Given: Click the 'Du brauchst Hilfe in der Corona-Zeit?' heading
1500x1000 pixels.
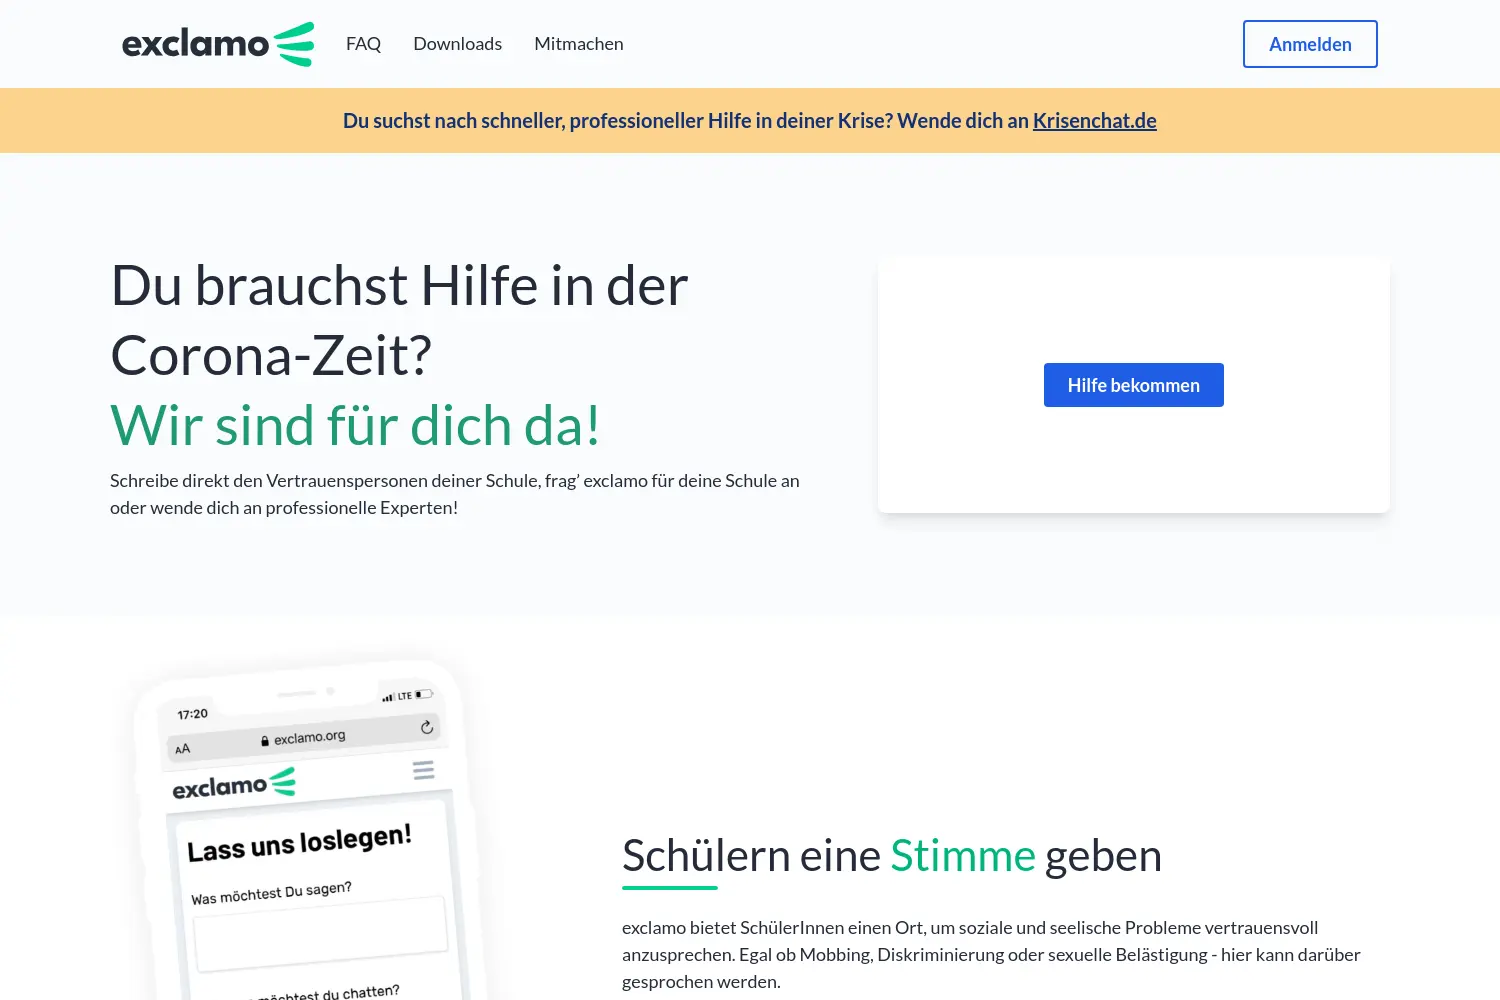Looking at the screenshot, I should (399, 320).
